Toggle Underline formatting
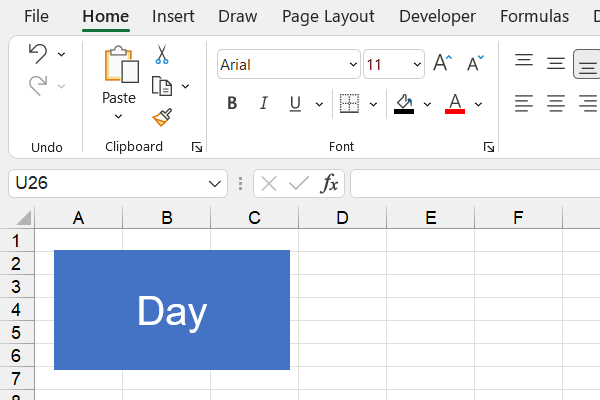This screenshot has width=600, height=400. (295, 103)
